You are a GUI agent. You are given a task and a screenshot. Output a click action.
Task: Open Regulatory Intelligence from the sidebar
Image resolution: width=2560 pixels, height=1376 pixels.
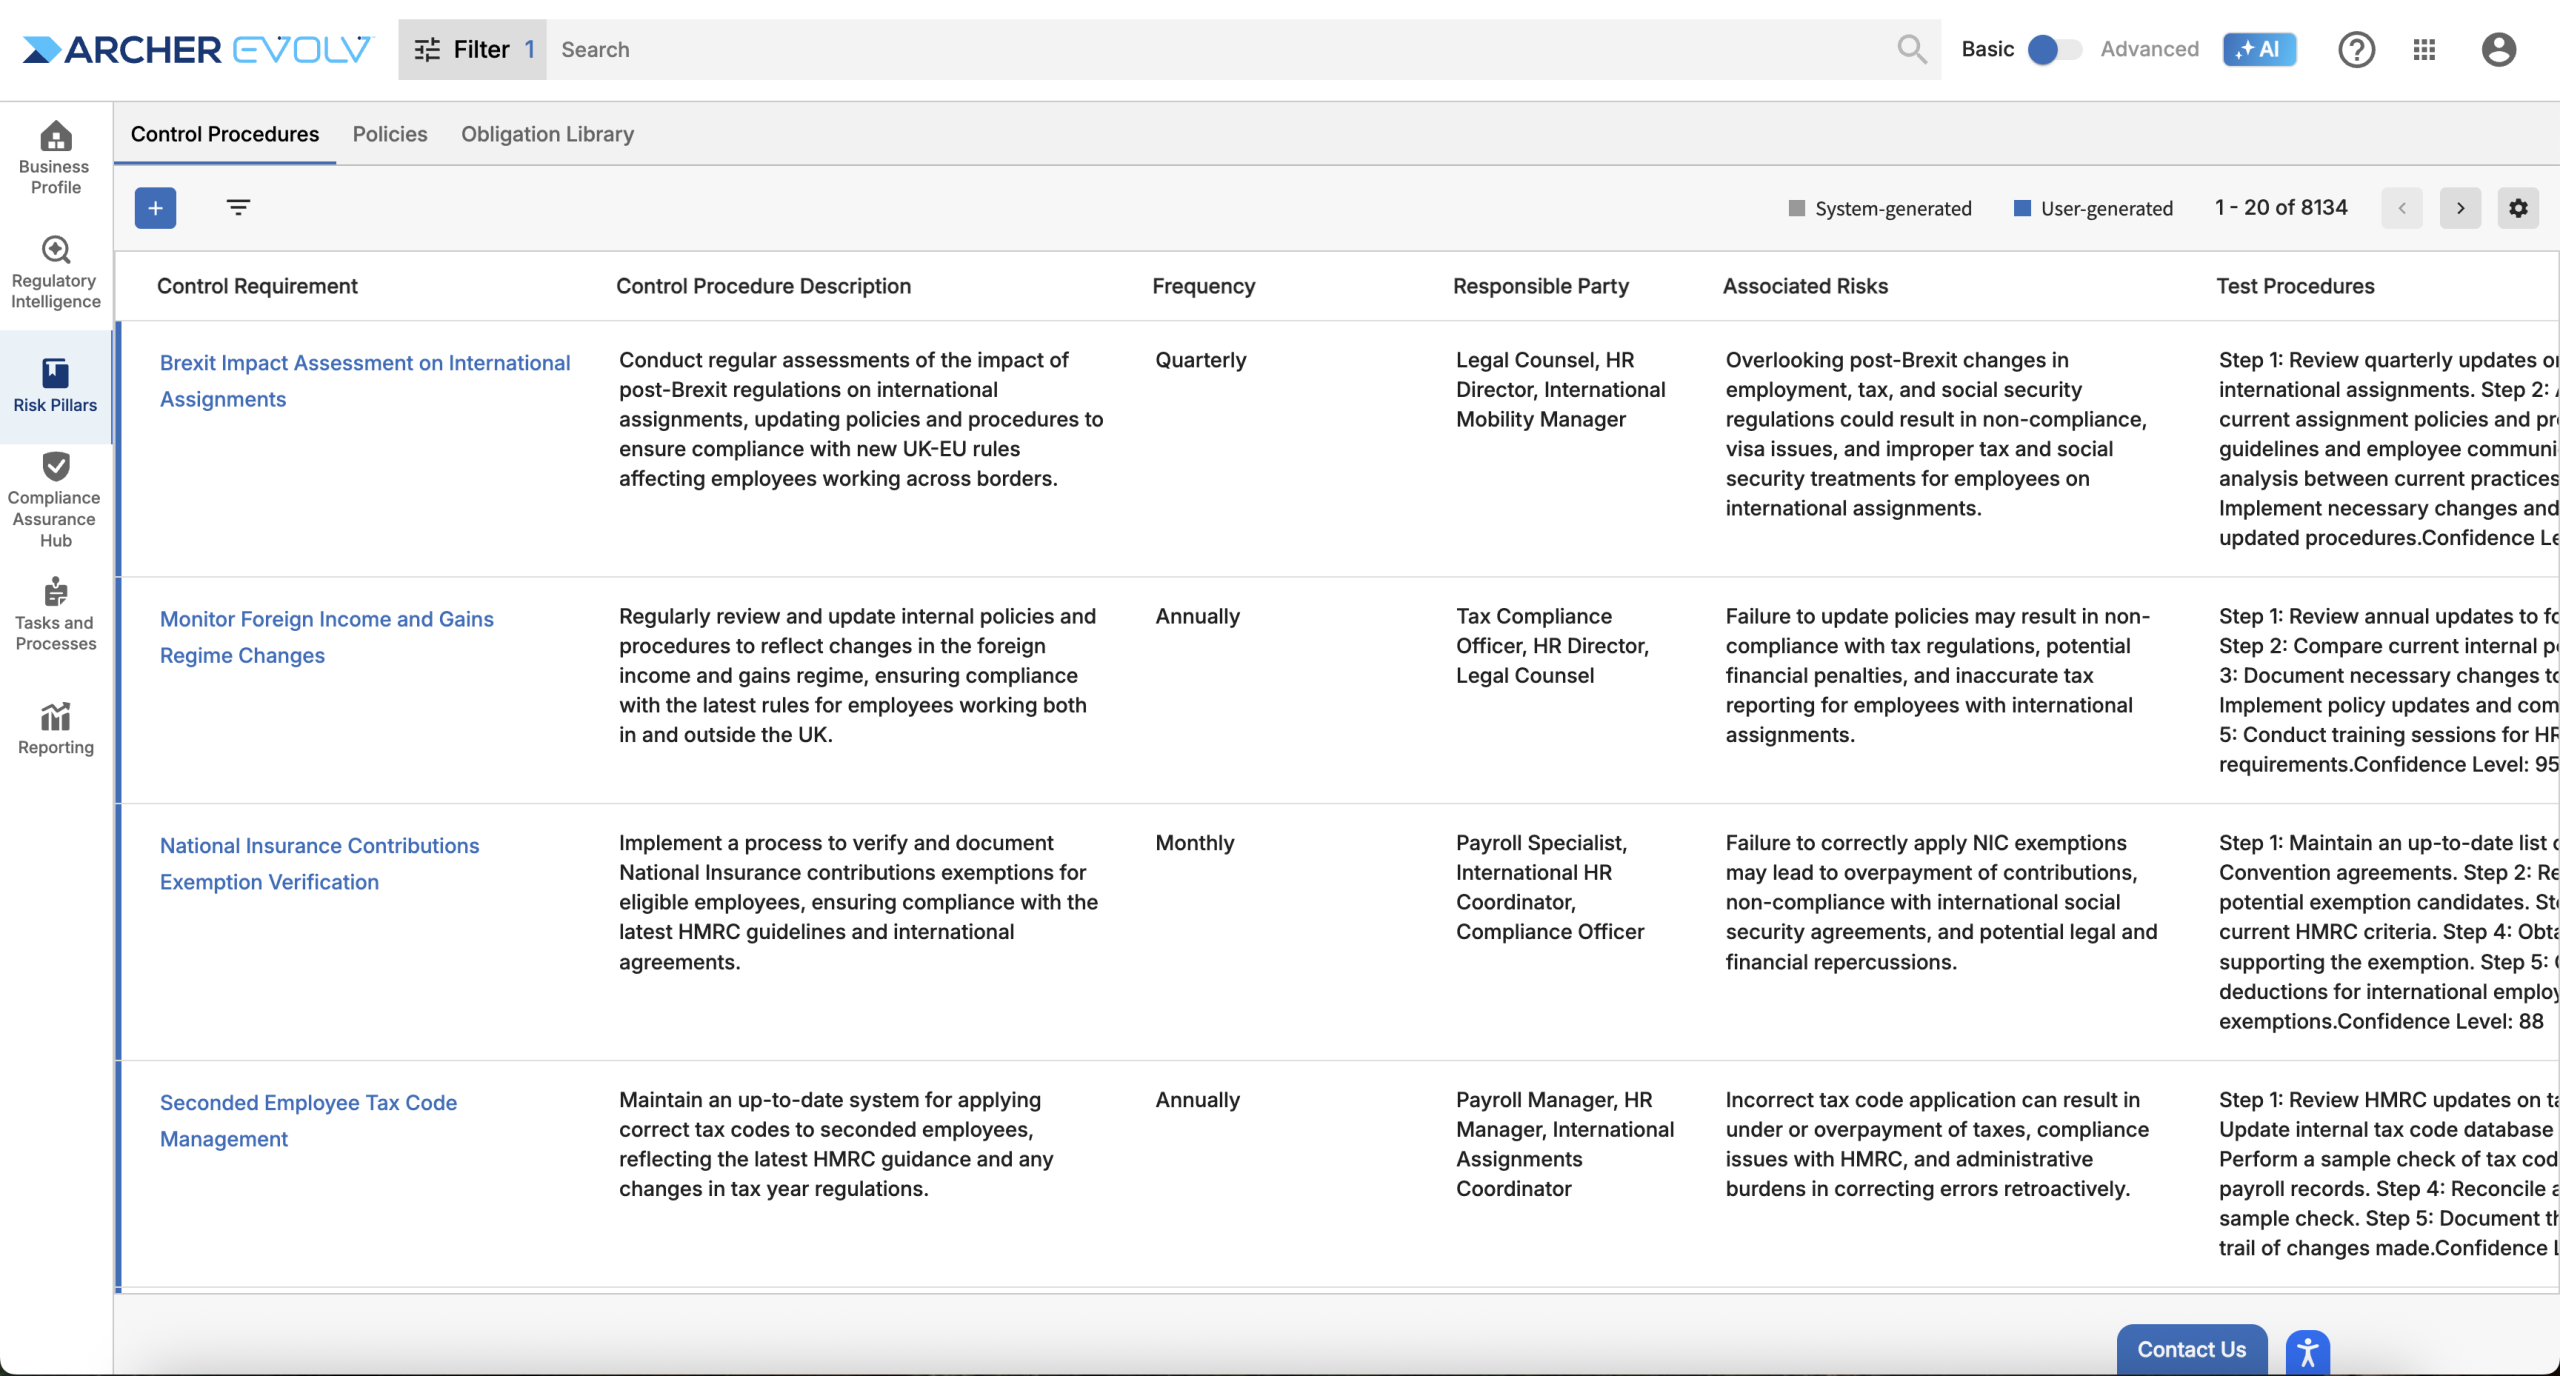(x=55, y=272)
